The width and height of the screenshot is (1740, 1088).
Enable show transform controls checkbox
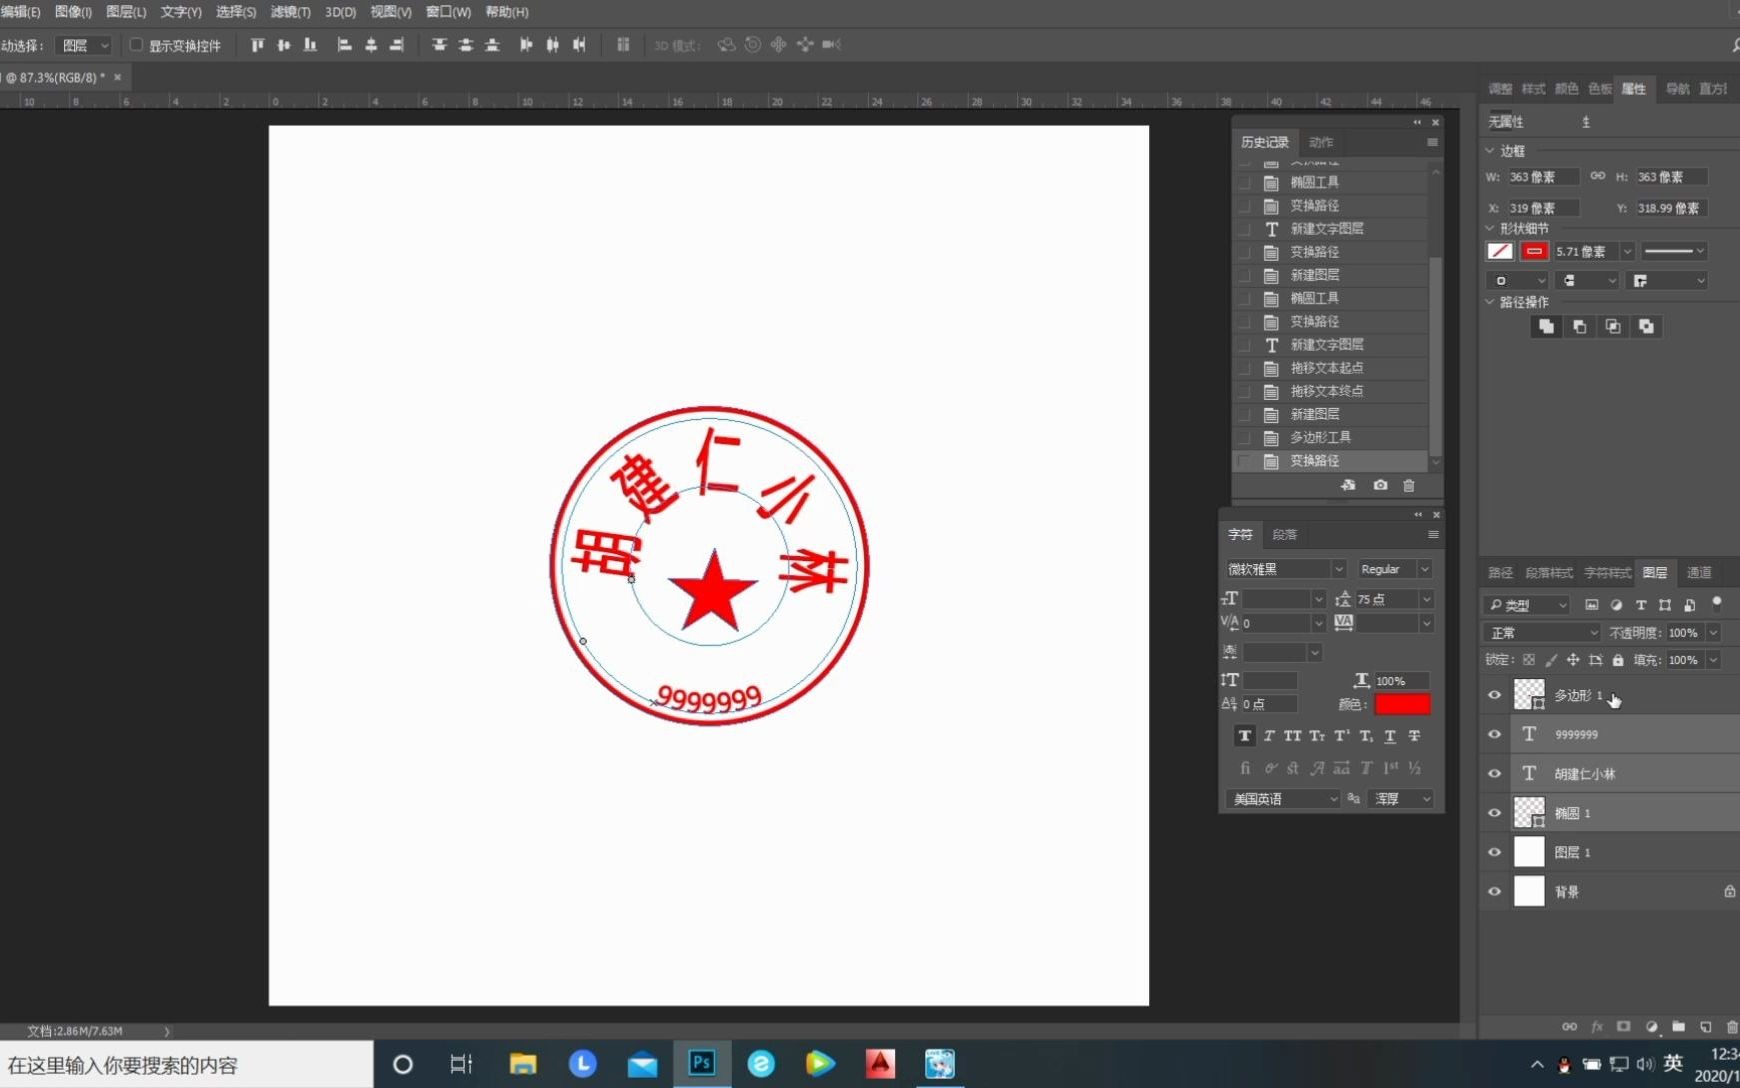coord(136,45)
